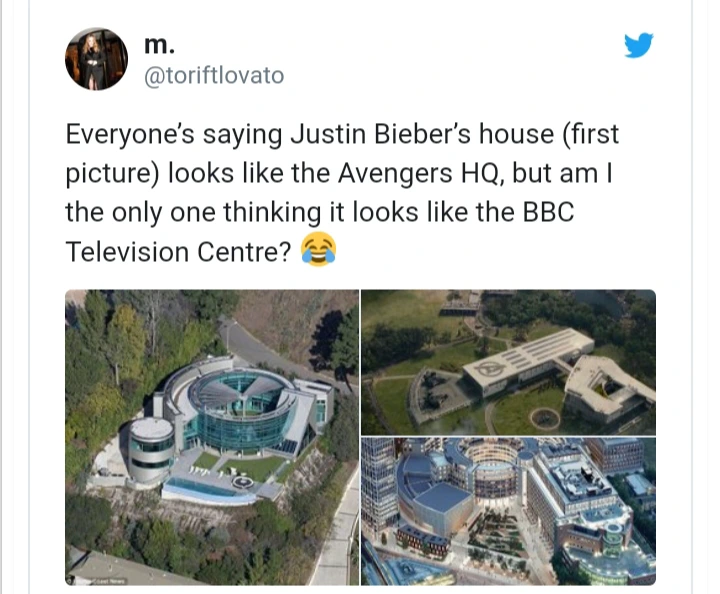The width and height of the screenshot is (720, 594).
Task: Open the BBC Television Centre photo
Action: pyautogui.click(x=508, y=511)
